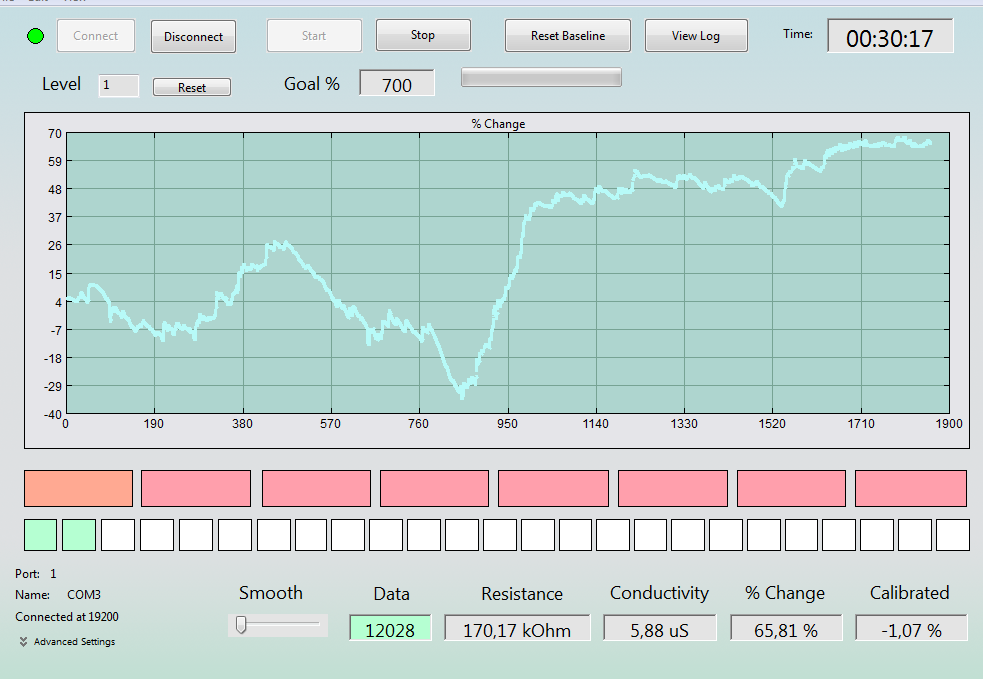Click the Disconnect button

pyautogui.click(x=193, y=36)
